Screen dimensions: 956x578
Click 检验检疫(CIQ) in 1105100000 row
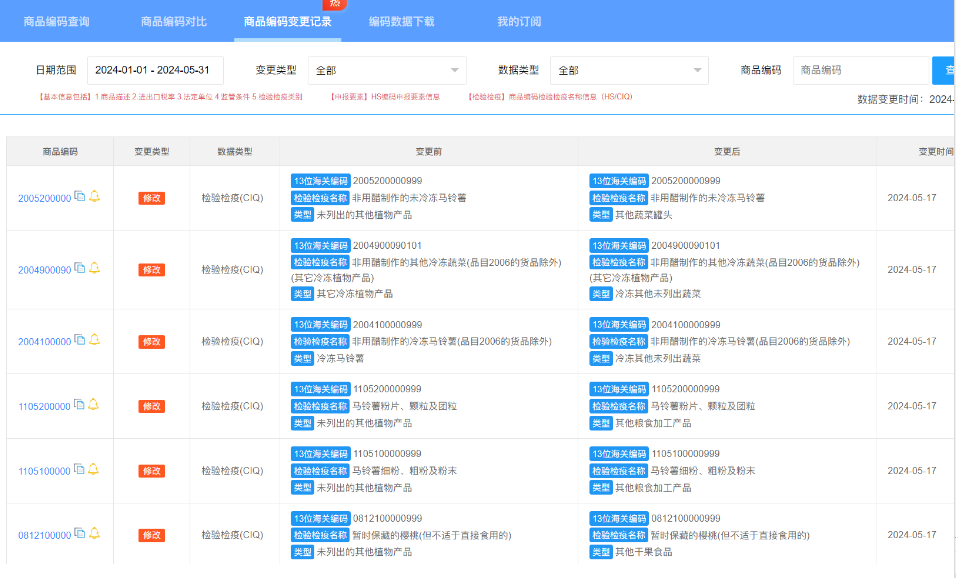tap(232, 471)
